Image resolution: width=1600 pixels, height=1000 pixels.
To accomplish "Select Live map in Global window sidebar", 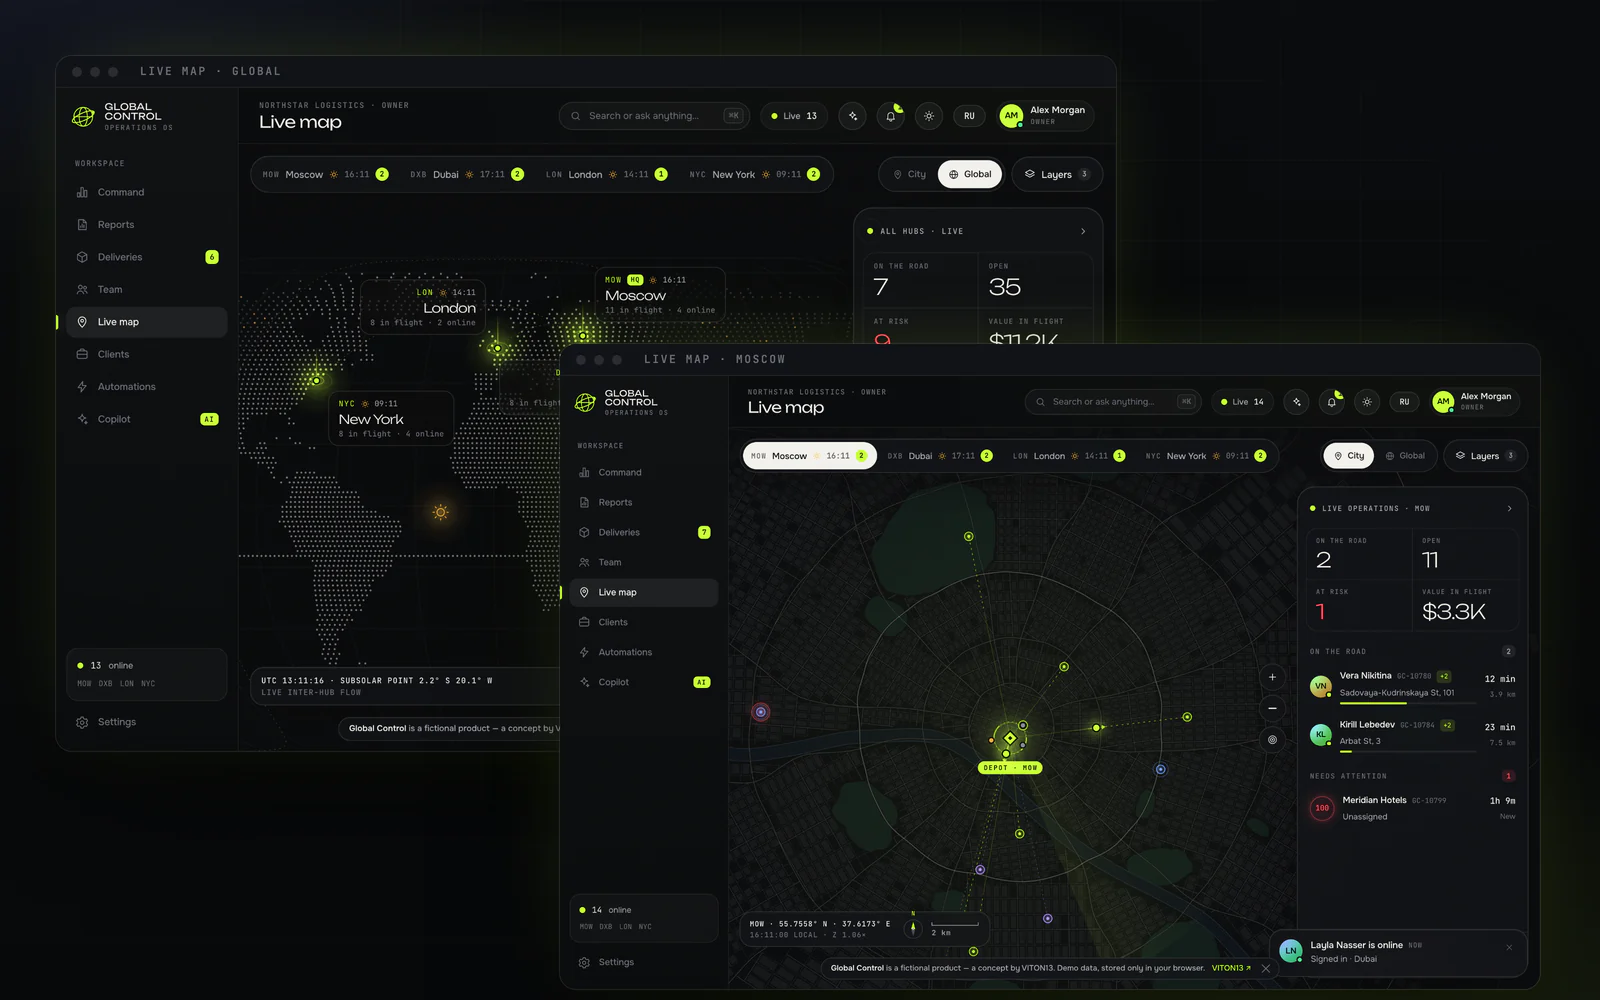I will tap(147, 322).
